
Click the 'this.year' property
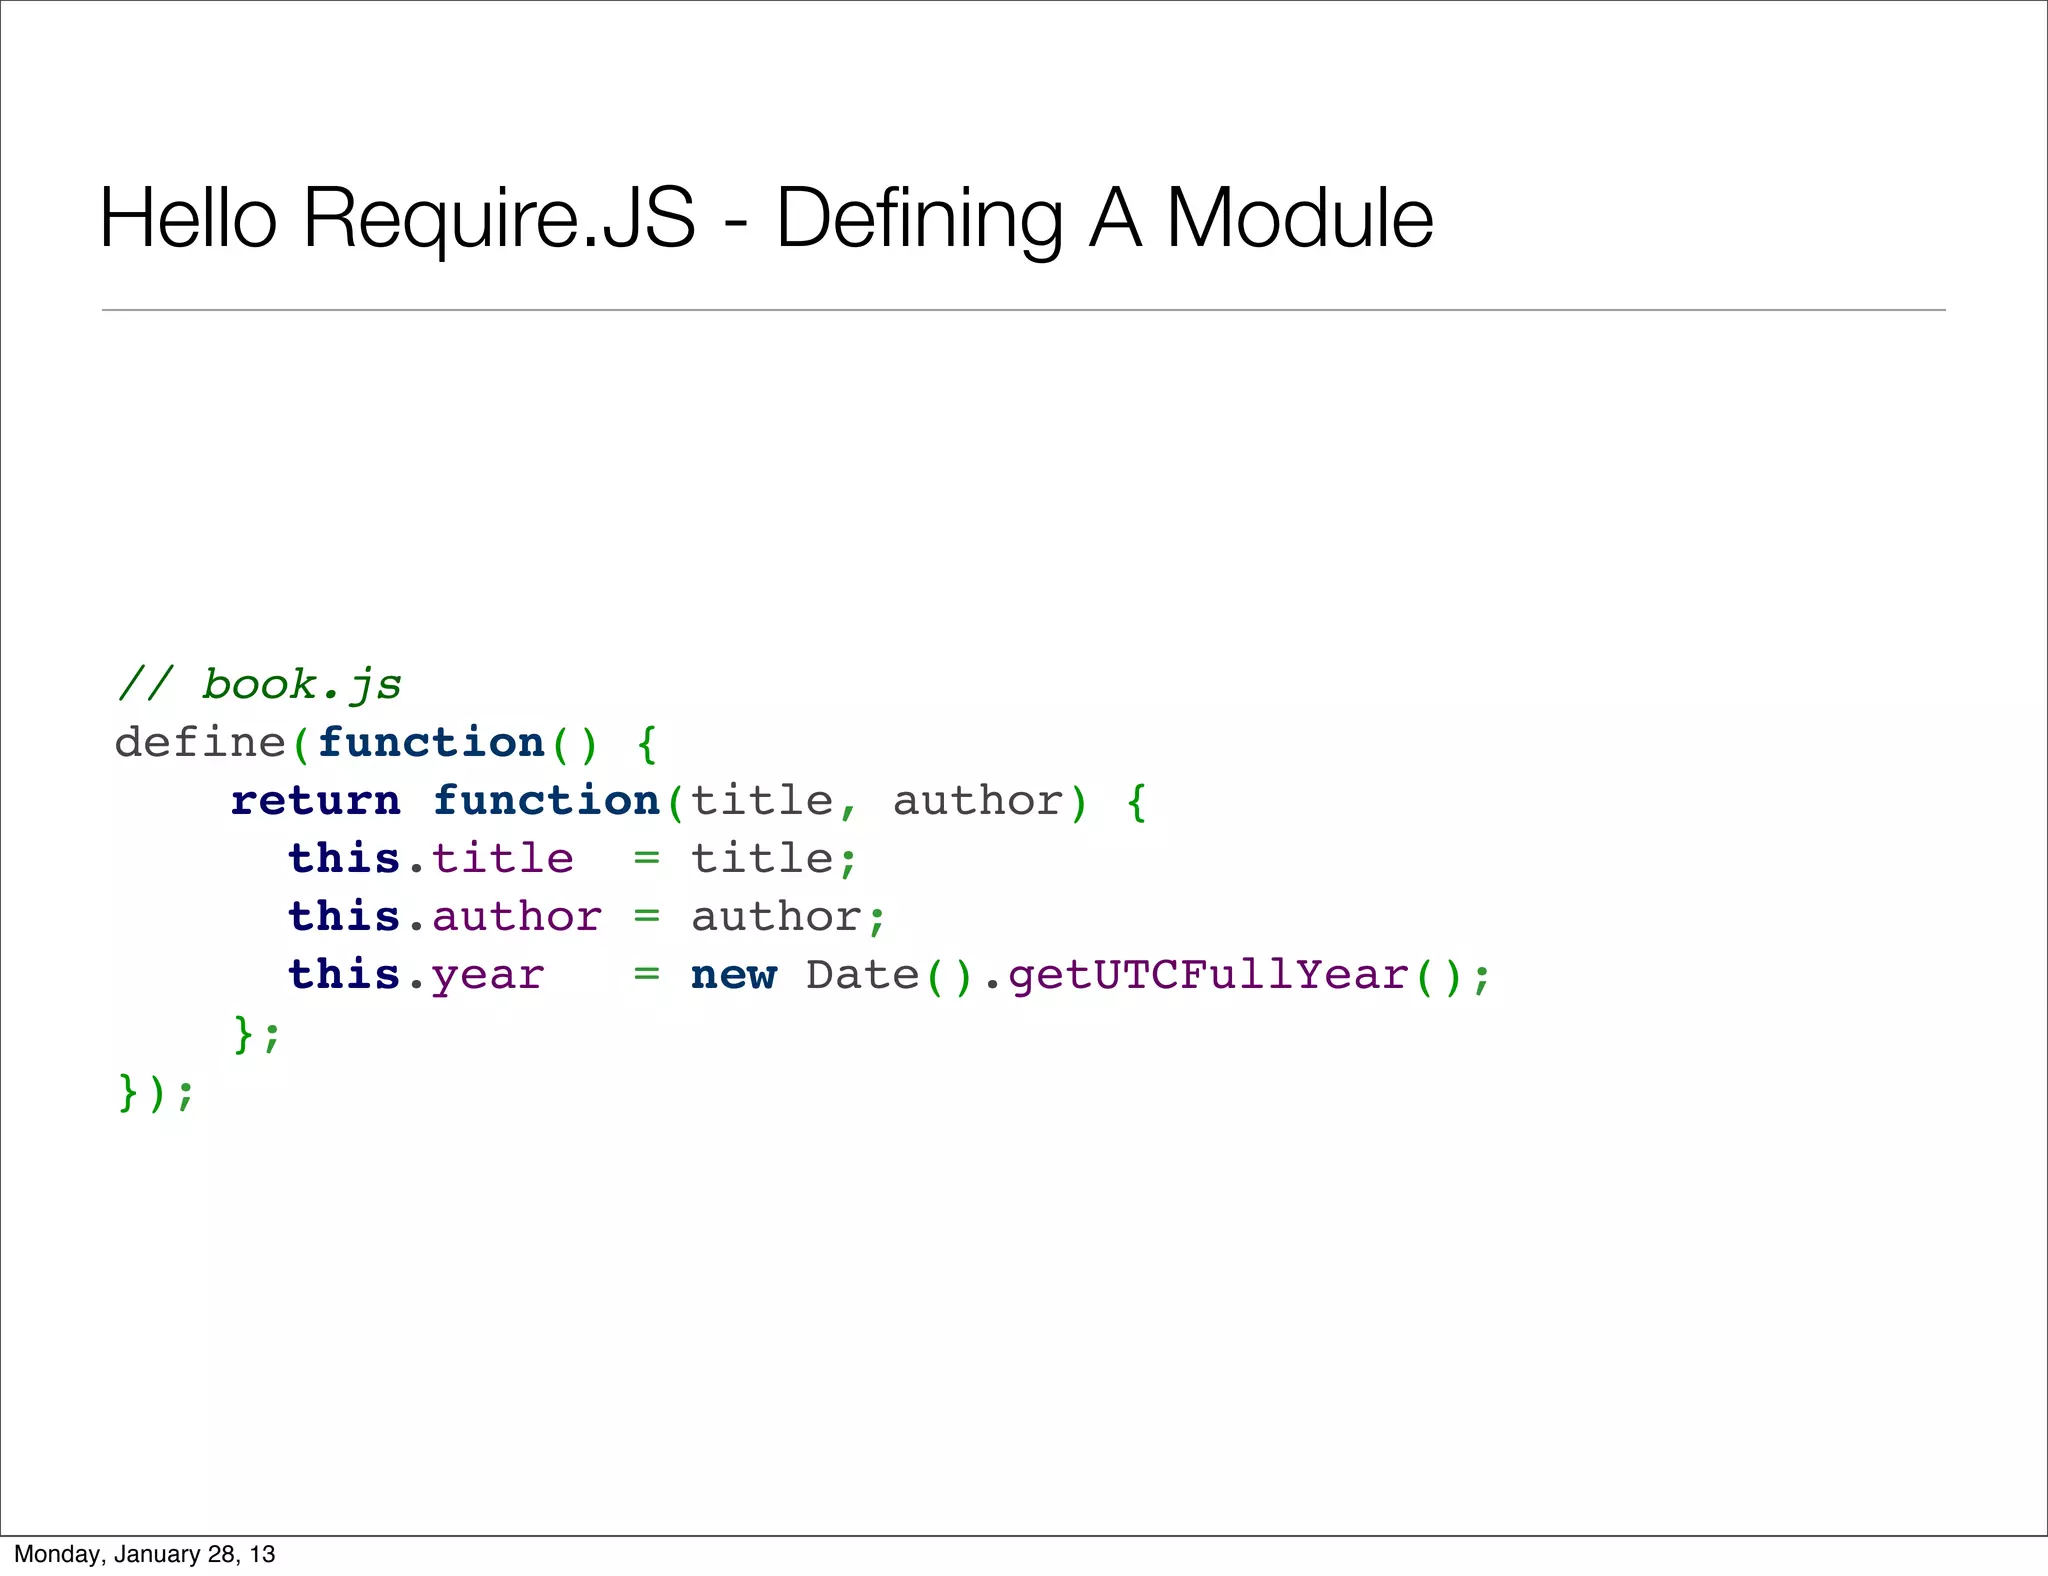(416, 975)
